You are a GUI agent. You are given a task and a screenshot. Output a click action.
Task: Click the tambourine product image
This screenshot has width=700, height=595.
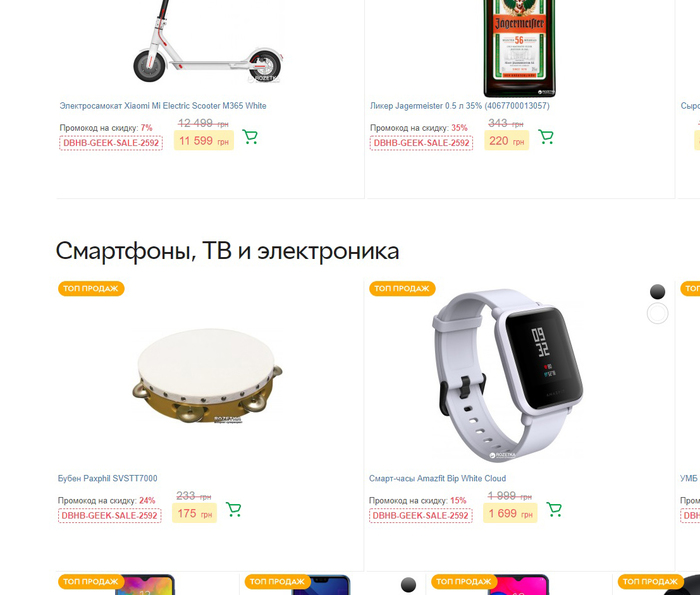click(x=208, y=376)
